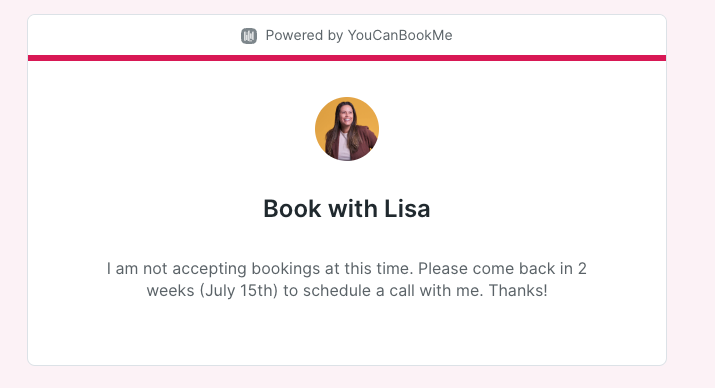
Task: Click the schedule a call phrase
Action: (x=359, y=290)
